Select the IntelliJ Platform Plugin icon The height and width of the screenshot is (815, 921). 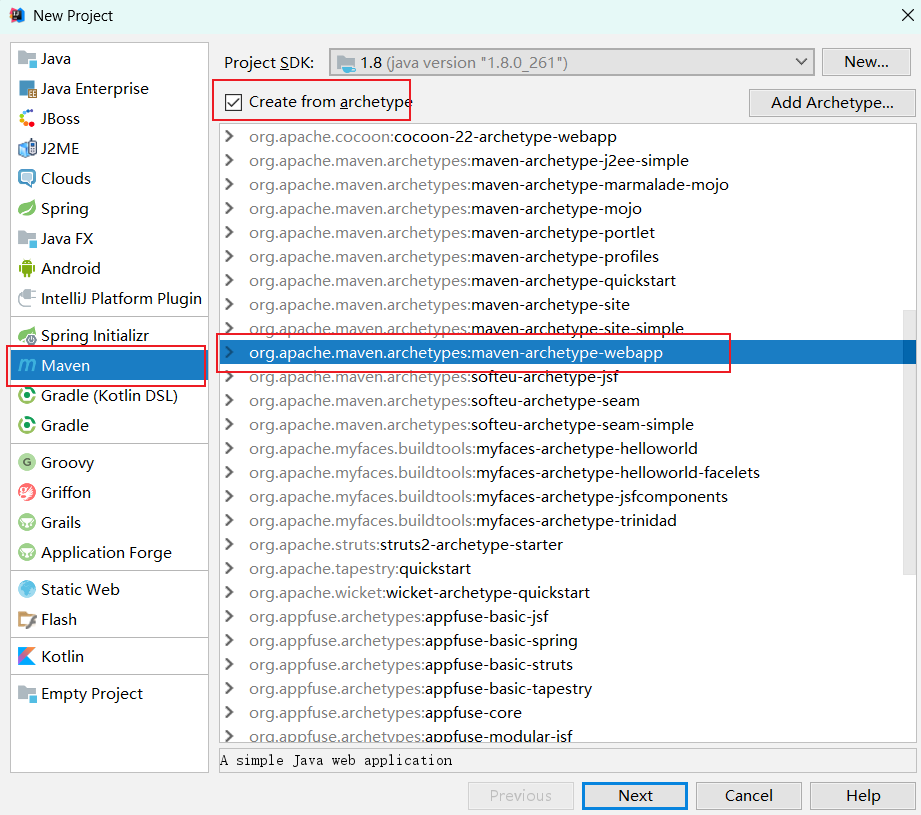pyautogui.click(x=27, y=298)
